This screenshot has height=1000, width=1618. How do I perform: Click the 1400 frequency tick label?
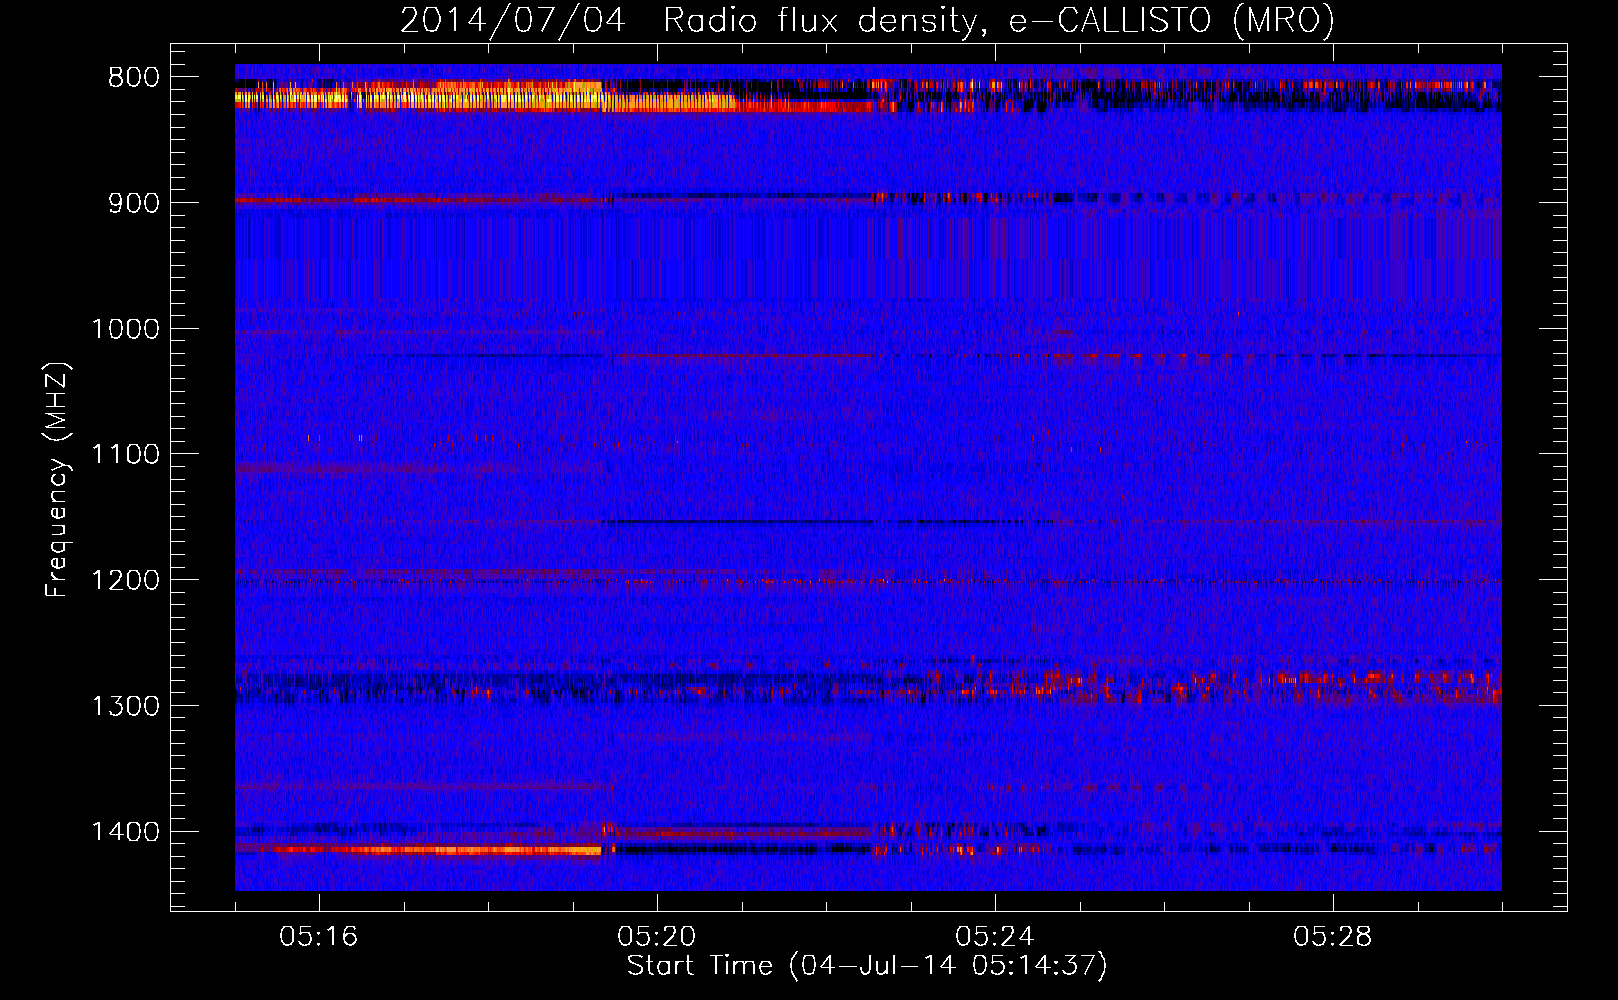click(125, 832)
